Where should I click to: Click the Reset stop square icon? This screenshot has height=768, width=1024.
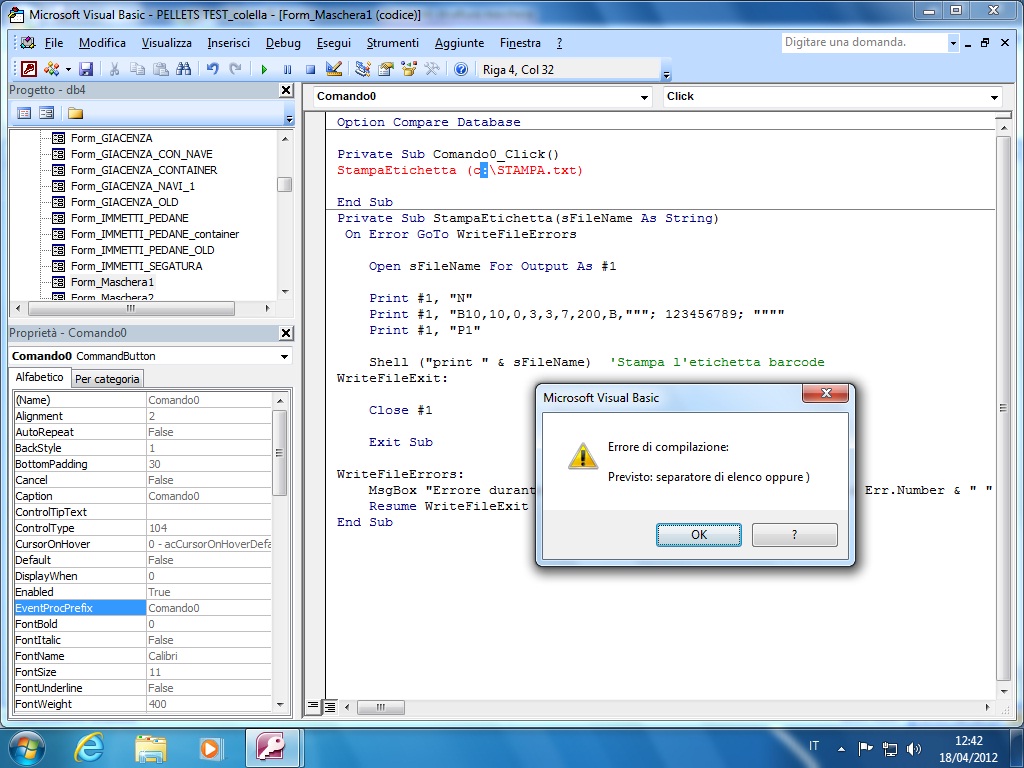tap(311, 69)
